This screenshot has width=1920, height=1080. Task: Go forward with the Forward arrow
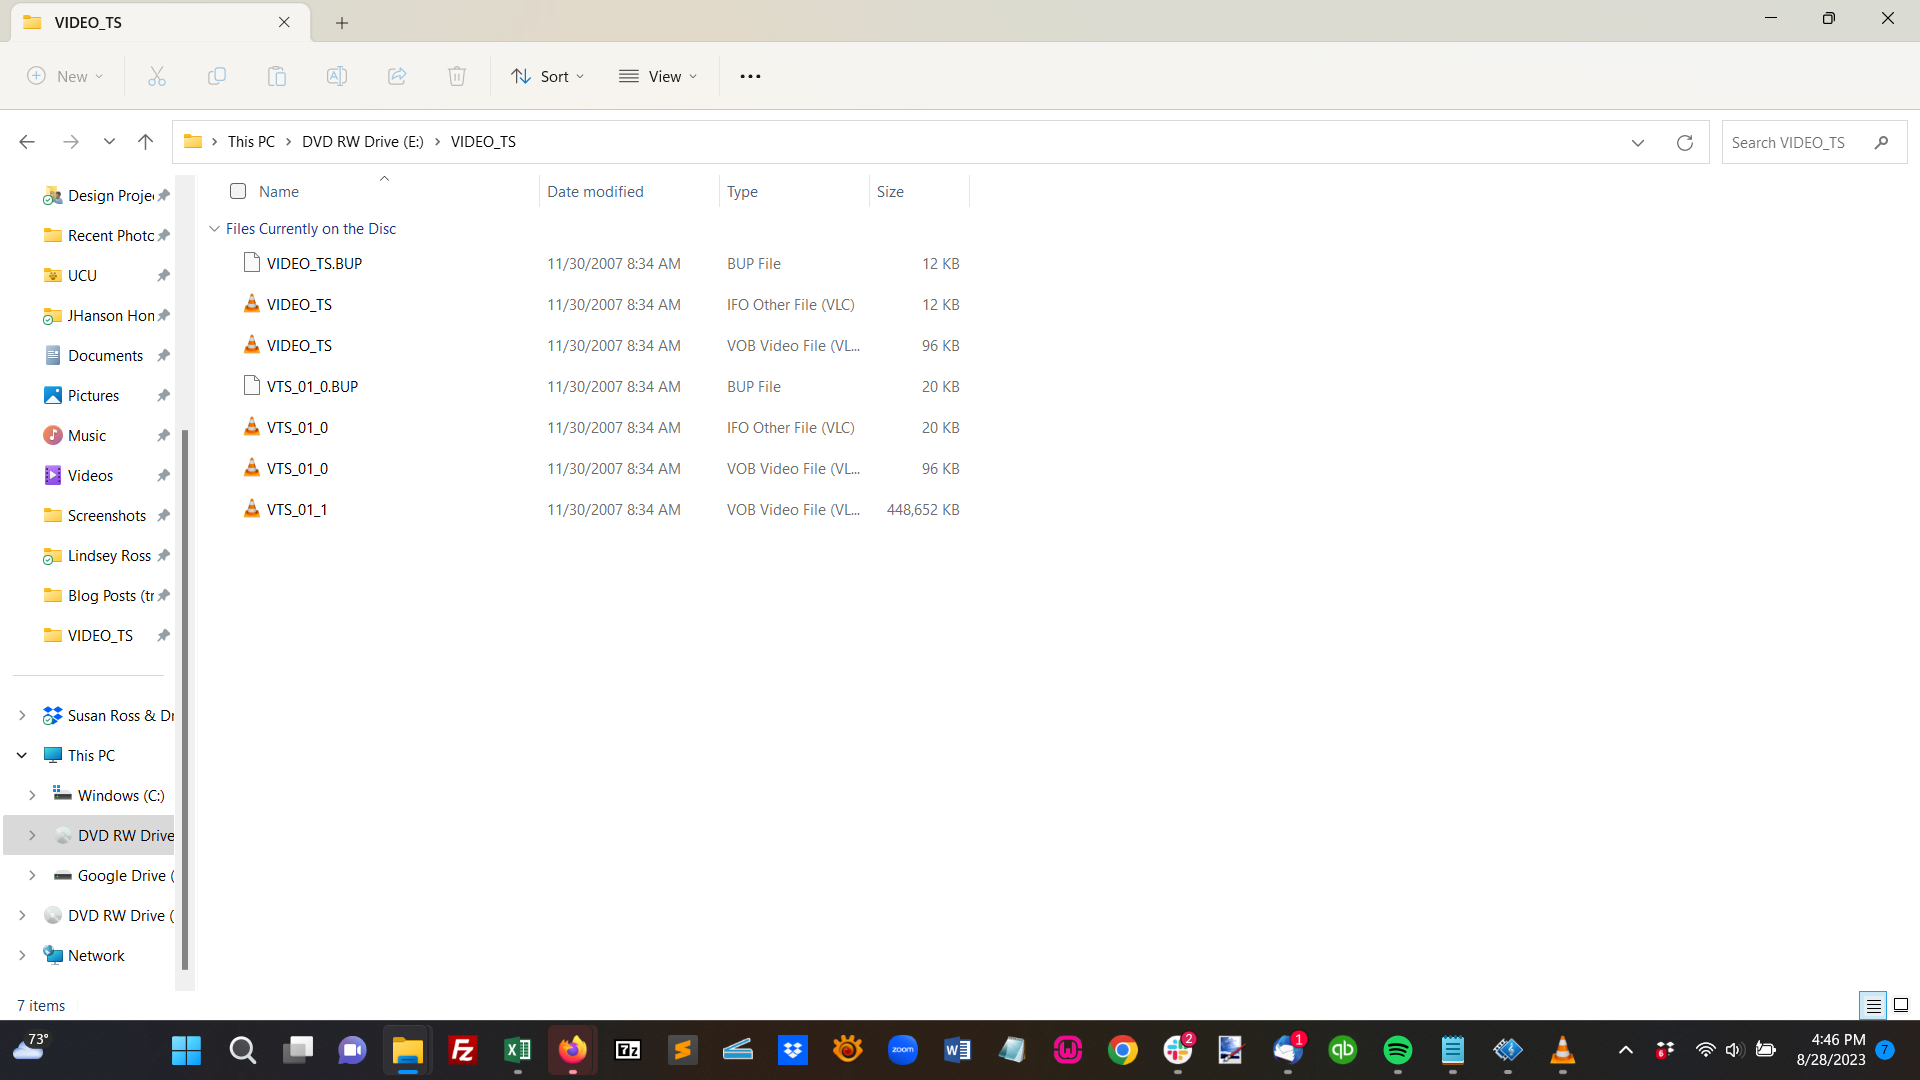coord(70,142)
